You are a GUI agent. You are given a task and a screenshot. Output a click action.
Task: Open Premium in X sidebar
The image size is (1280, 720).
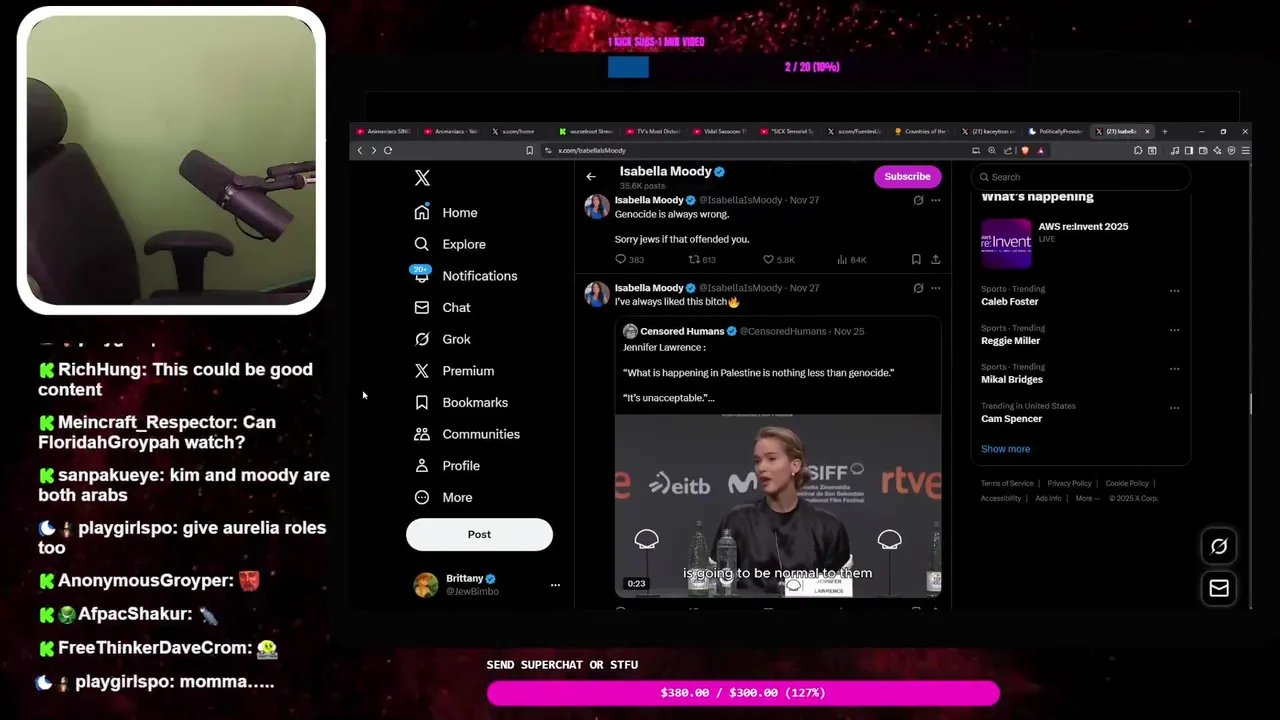(x=454, y=371)
